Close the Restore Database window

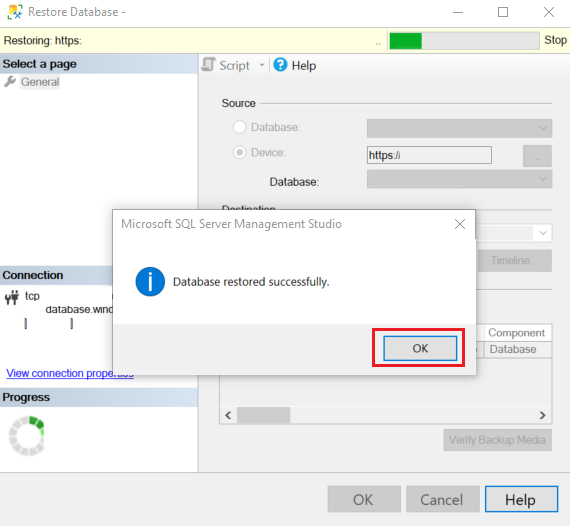click(x=549, y=12)
